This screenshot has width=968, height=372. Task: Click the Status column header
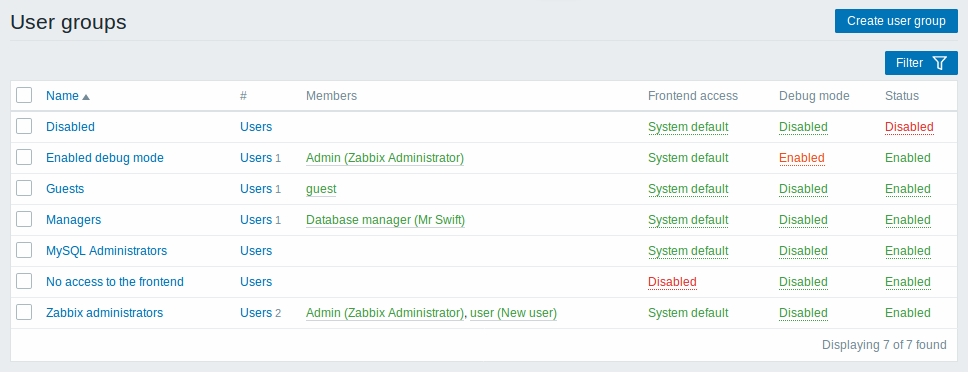pos(902,96)
